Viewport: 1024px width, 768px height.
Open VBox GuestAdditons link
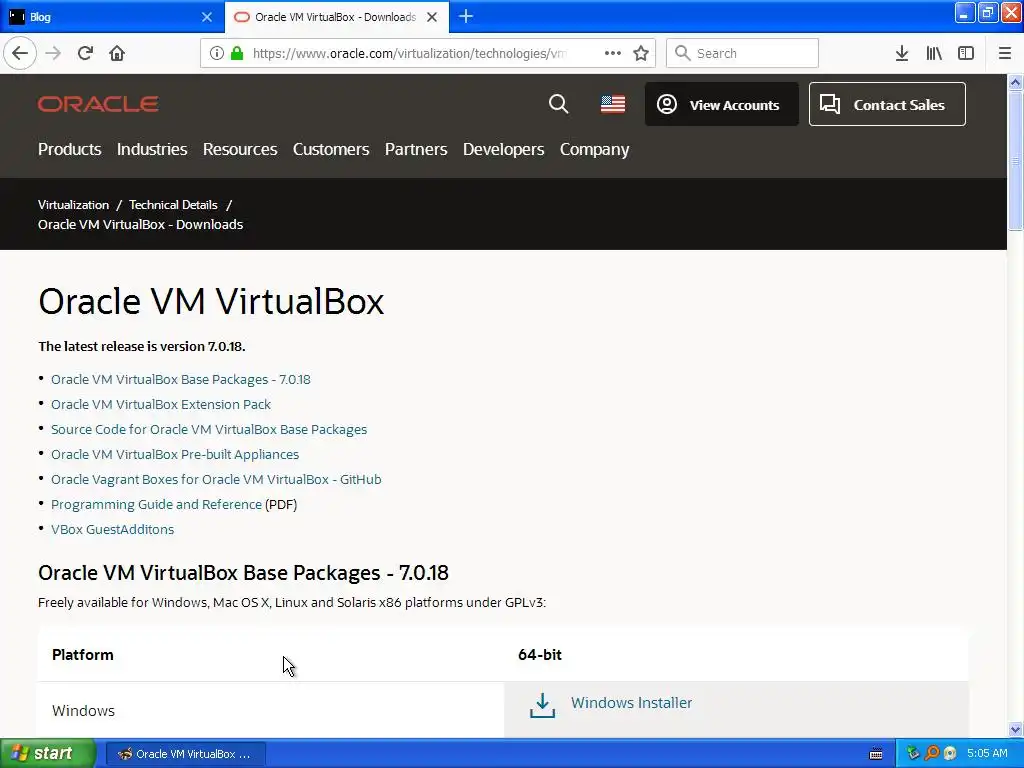pos(112,529)
